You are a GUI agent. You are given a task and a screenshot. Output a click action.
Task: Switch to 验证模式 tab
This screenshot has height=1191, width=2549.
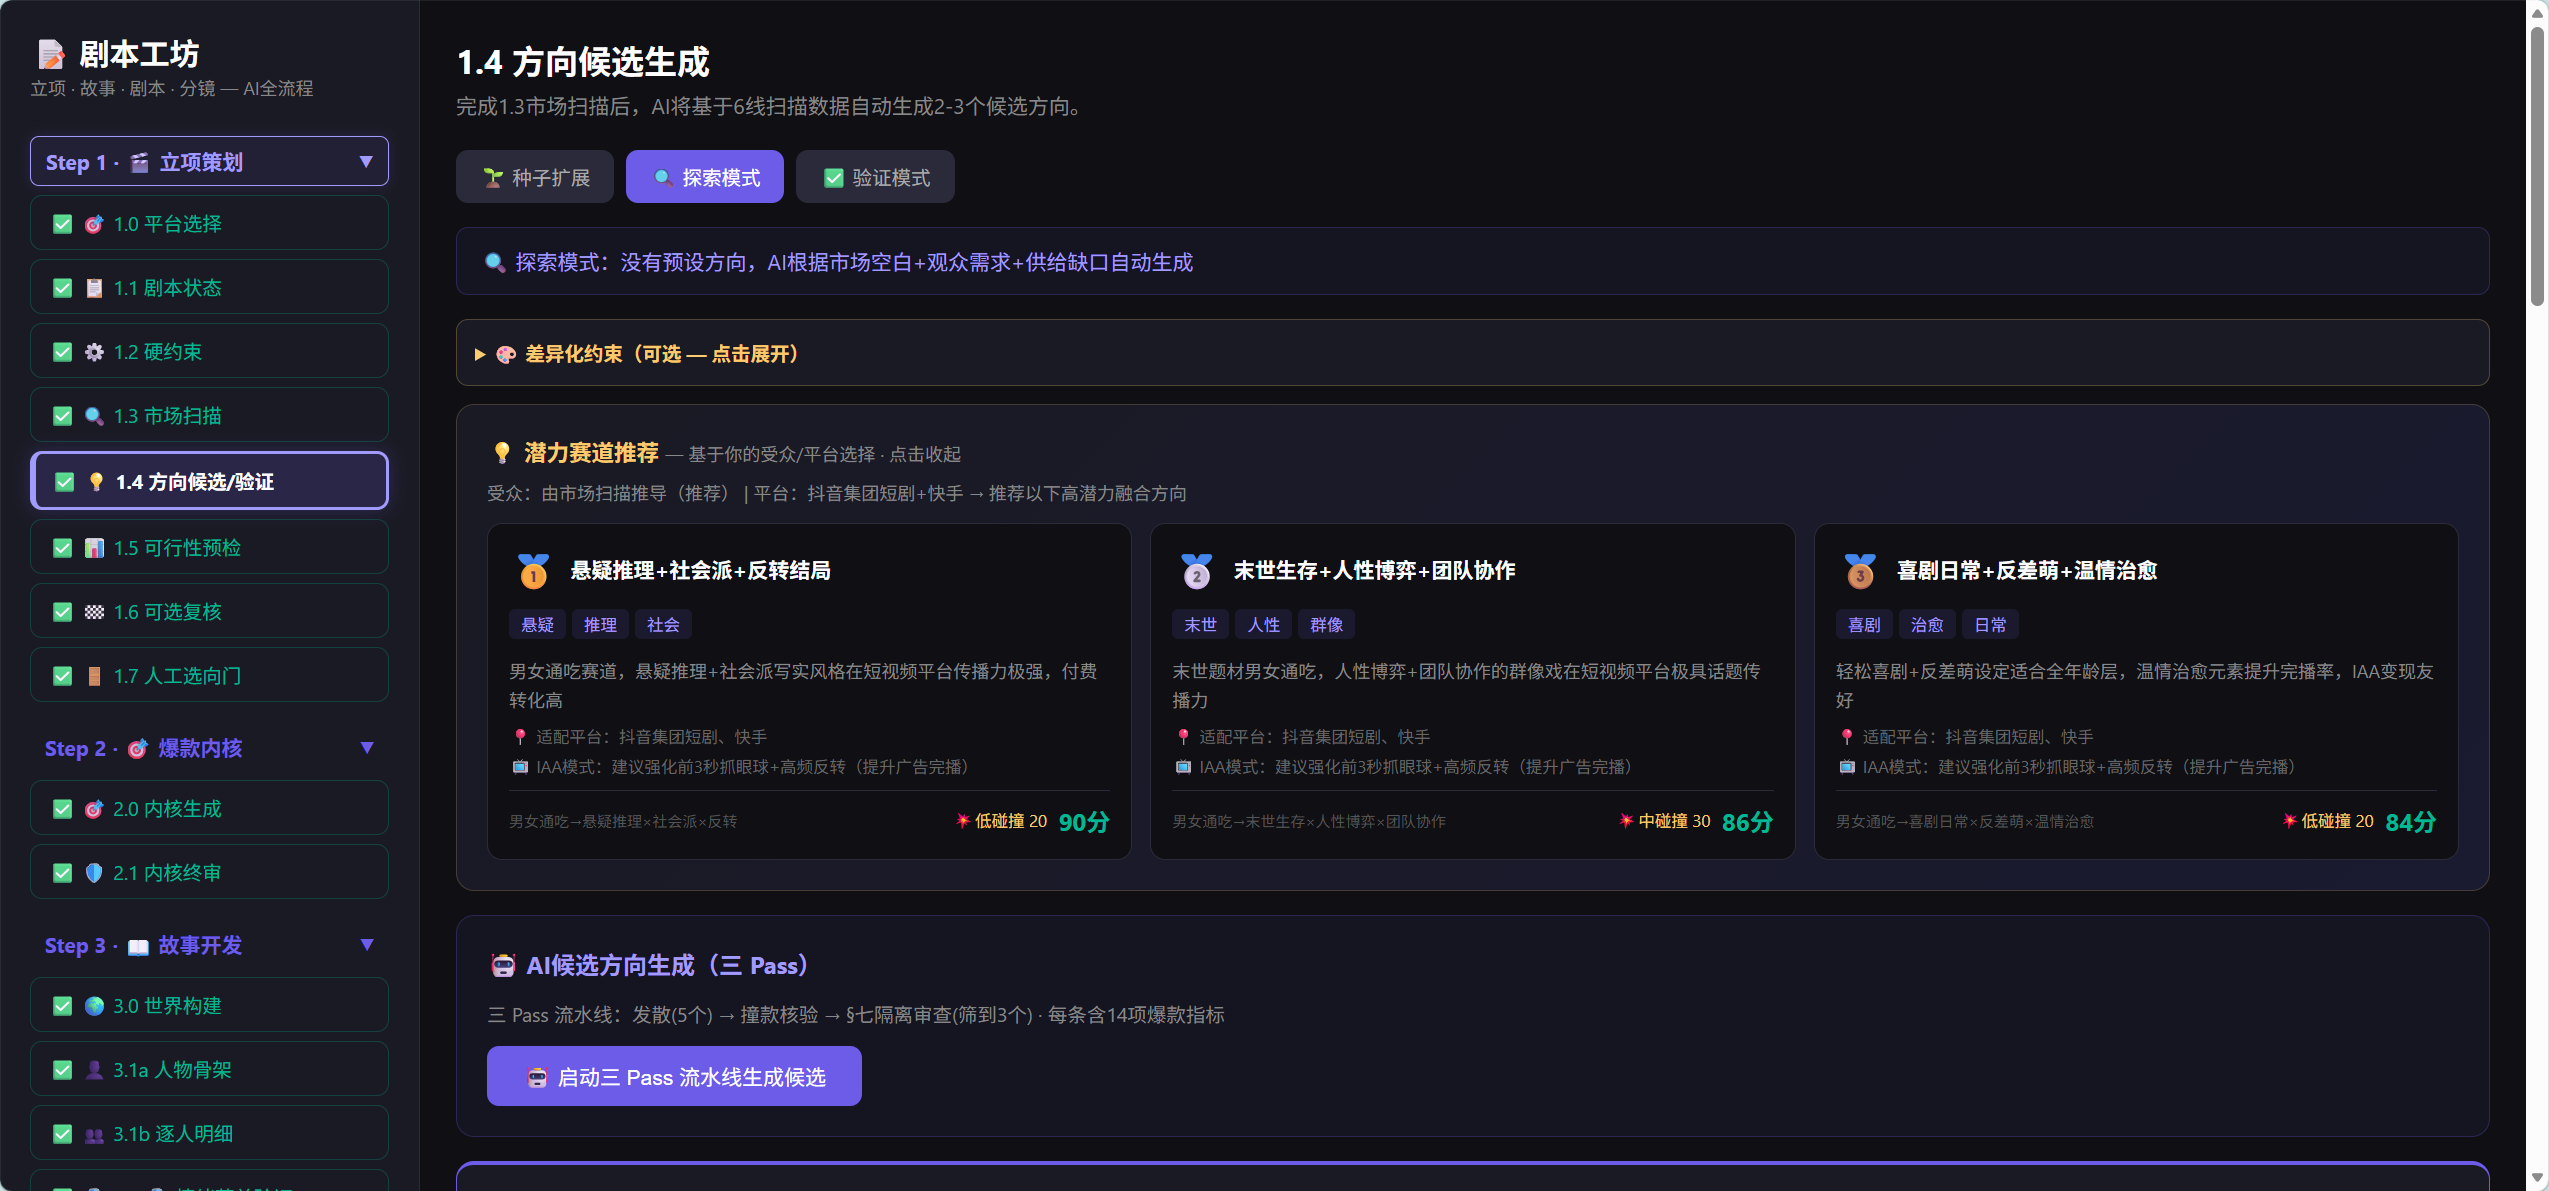(x=875, y=178)
